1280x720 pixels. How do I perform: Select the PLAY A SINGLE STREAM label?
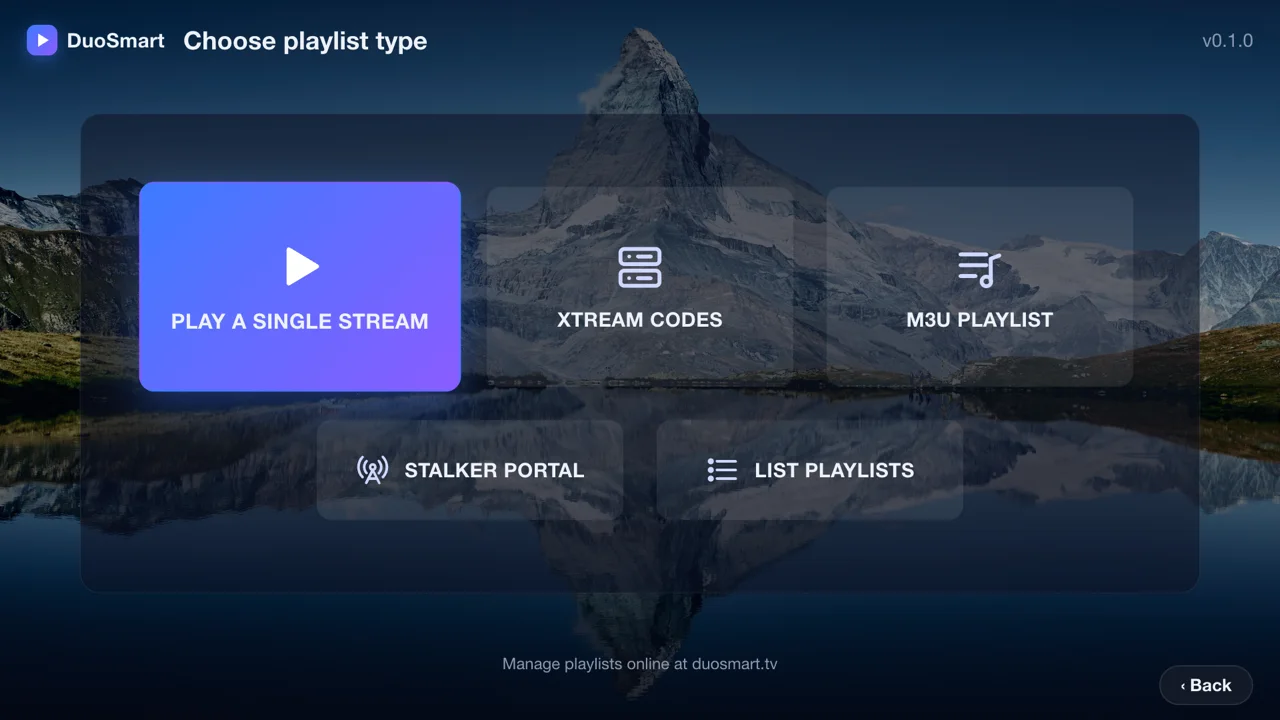pos(300,321)
